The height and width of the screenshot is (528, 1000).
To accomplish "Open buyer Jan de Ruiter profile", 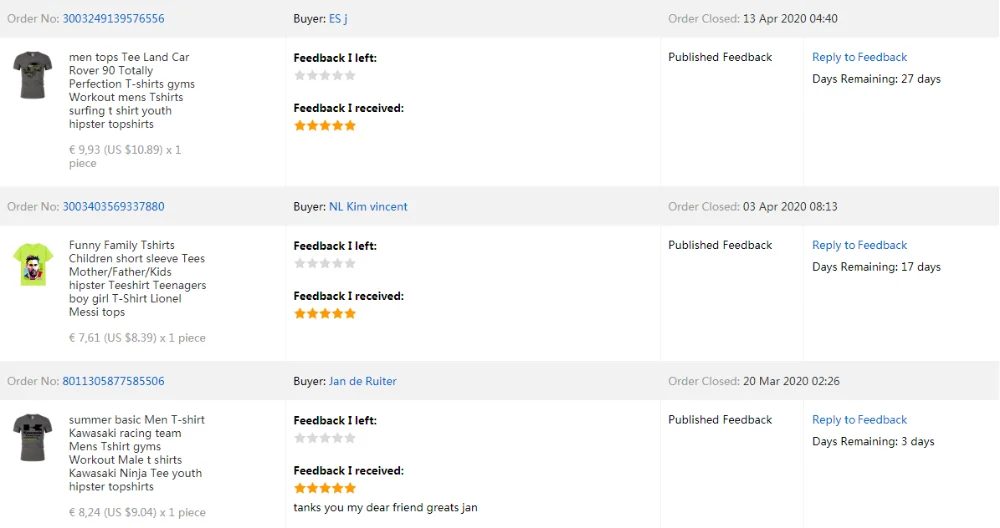I will 363,381.
